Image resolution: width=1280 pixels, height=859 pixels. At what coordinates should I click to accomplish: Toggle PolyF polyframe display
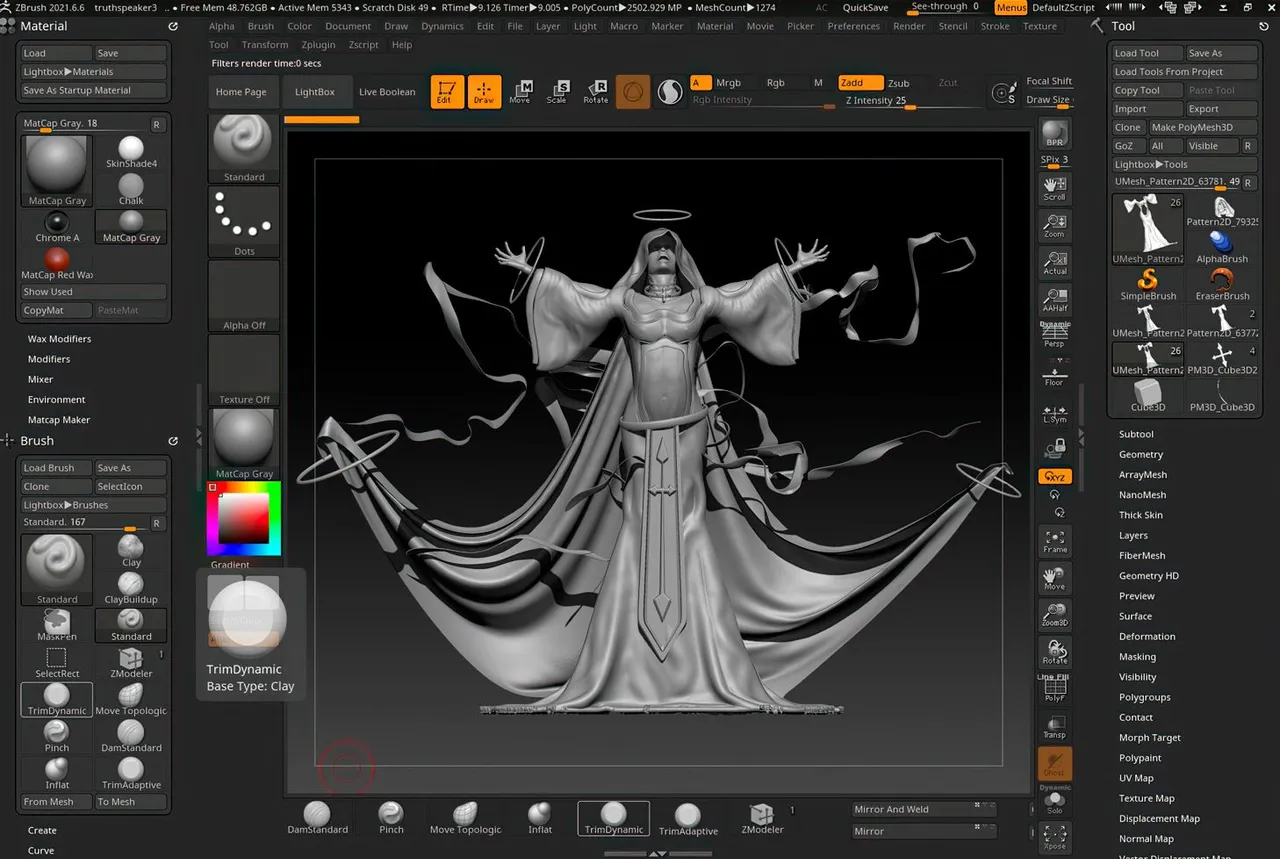point(1055,689)
